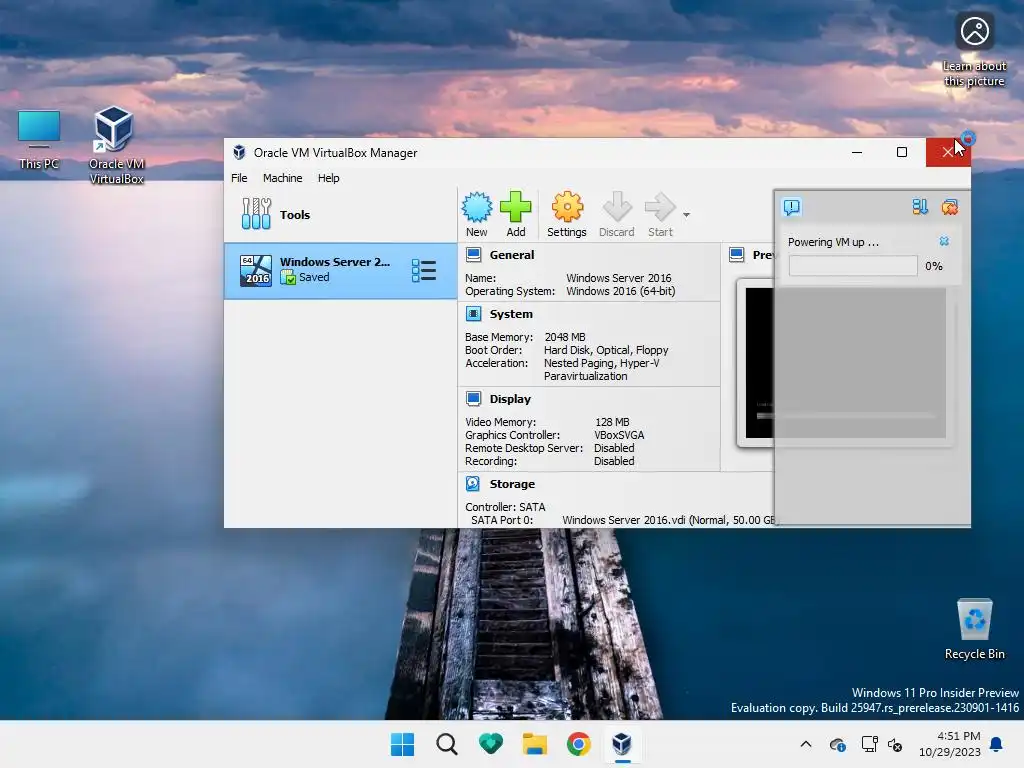Cancel the Powering VM up progress
The height and width of the screenshot is (768, 1024).
944,242
